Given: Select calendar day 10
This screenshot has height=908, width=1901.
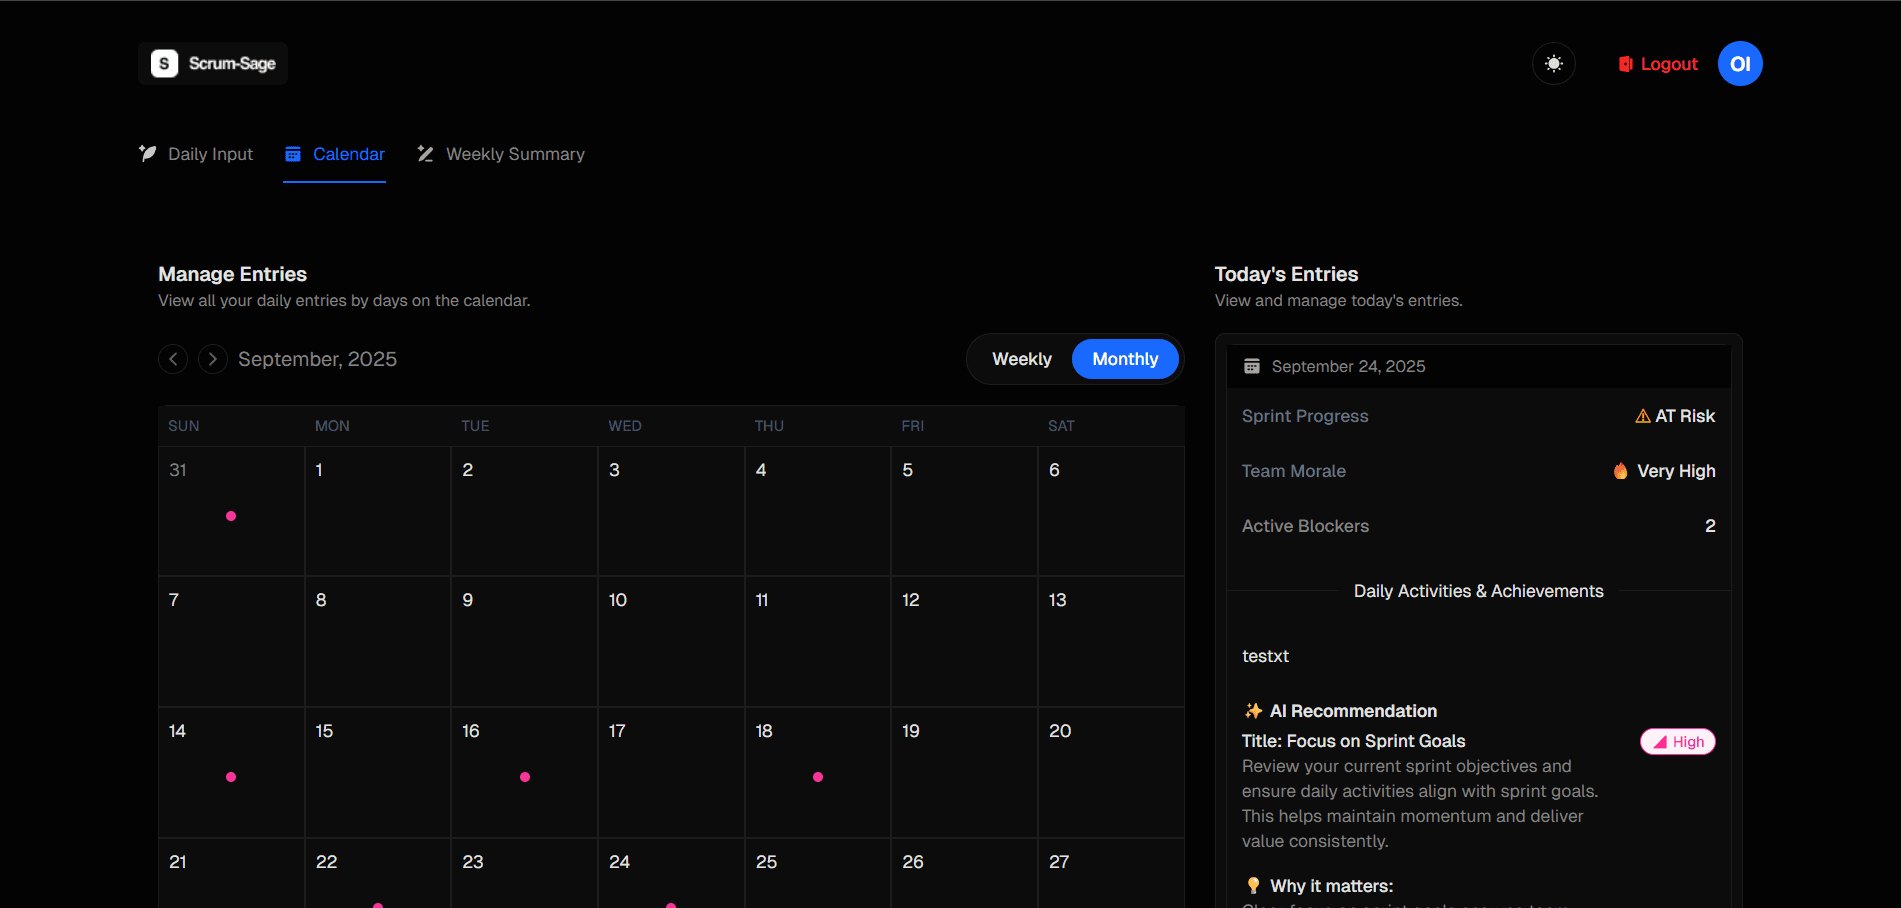Looking at the screenshot, I should tap(671, 642).
